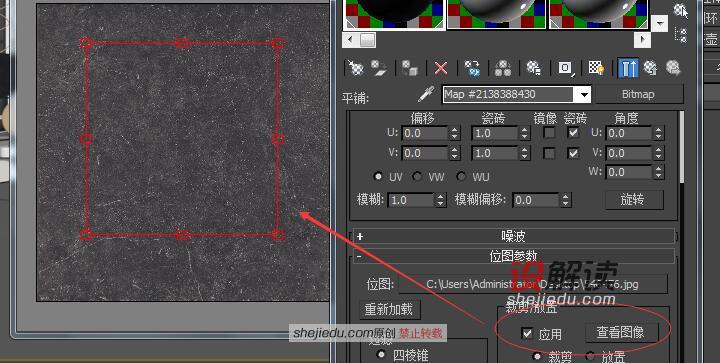Image resolution: width=720 pixels, height=363 pixels.
Task: Toggle the Show End Result icon
Action: (628, 68)
